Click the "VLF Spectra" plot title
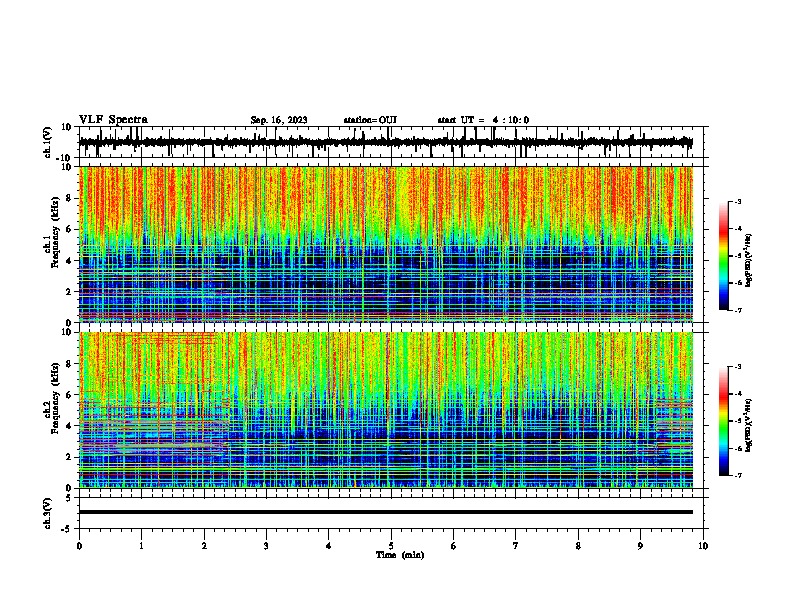This screenshot has height=612, width=792. click(113, 120)
